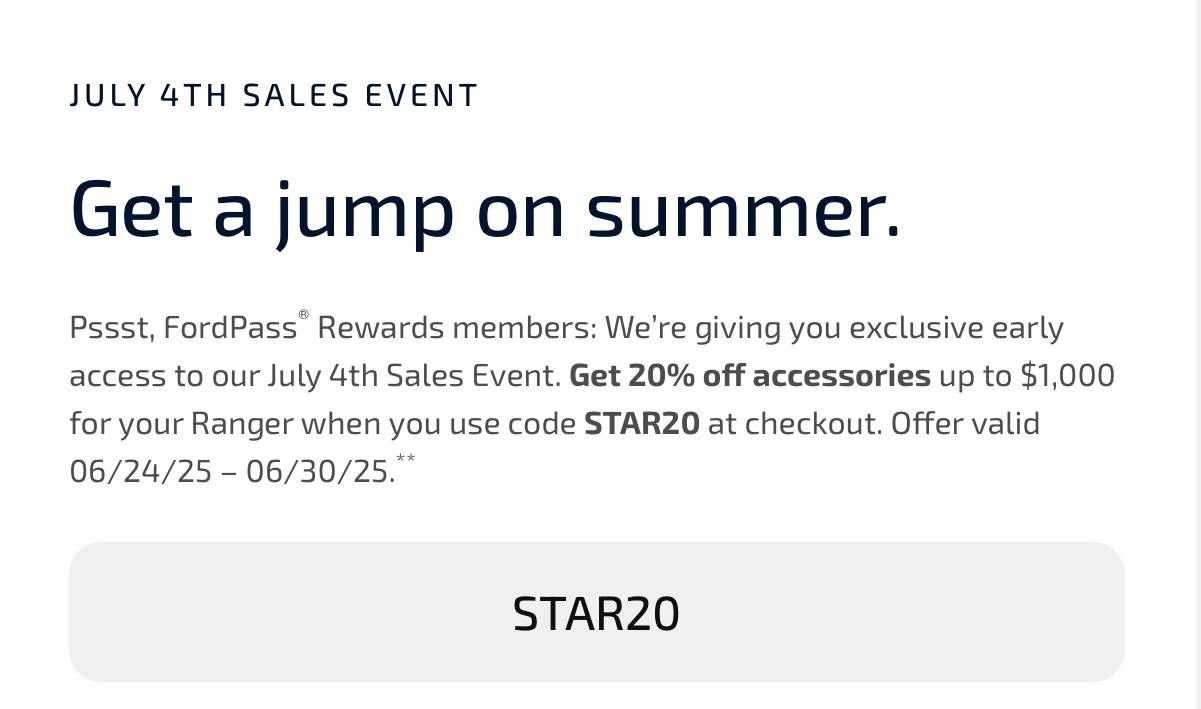Click the bold STAR20 code in paragraph

[x=642, y=423]
